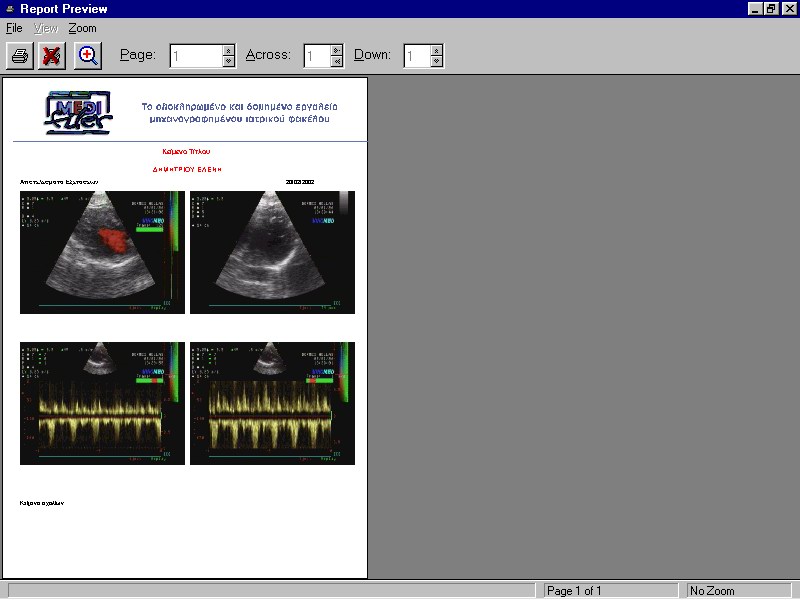Click the magnifier zoom-in icon
Image resolution: width=800 pixels, height=600 pixels.
click(x=88, y=56)
